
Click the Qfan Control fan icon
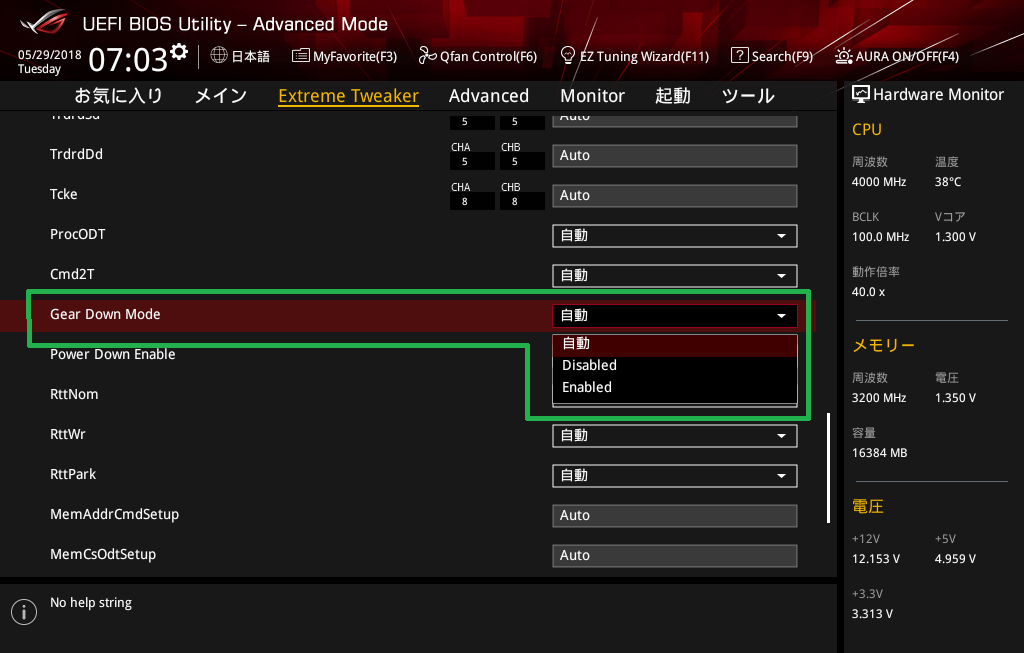click(427, 56)
